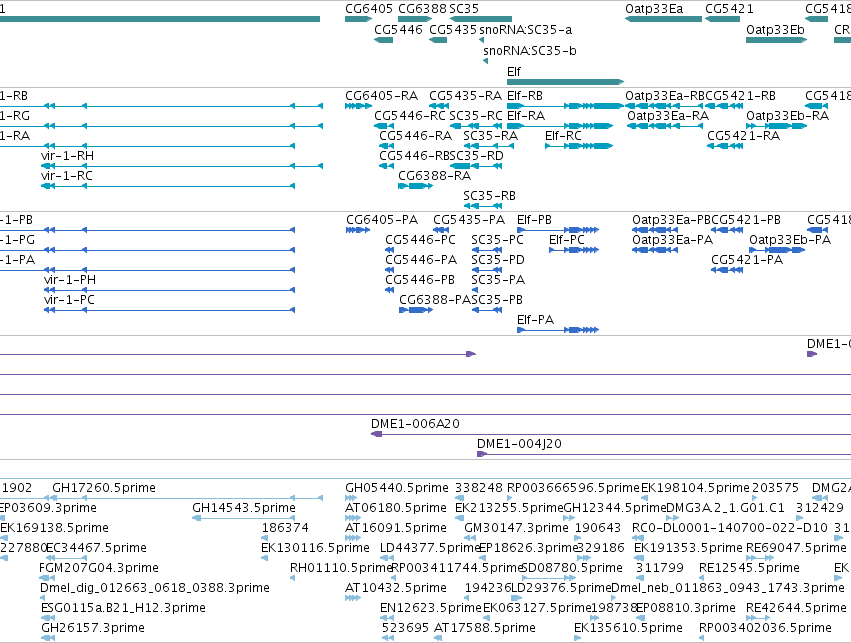Select the CG6388 gene label

pyautogui.click(x=422, y=9)
